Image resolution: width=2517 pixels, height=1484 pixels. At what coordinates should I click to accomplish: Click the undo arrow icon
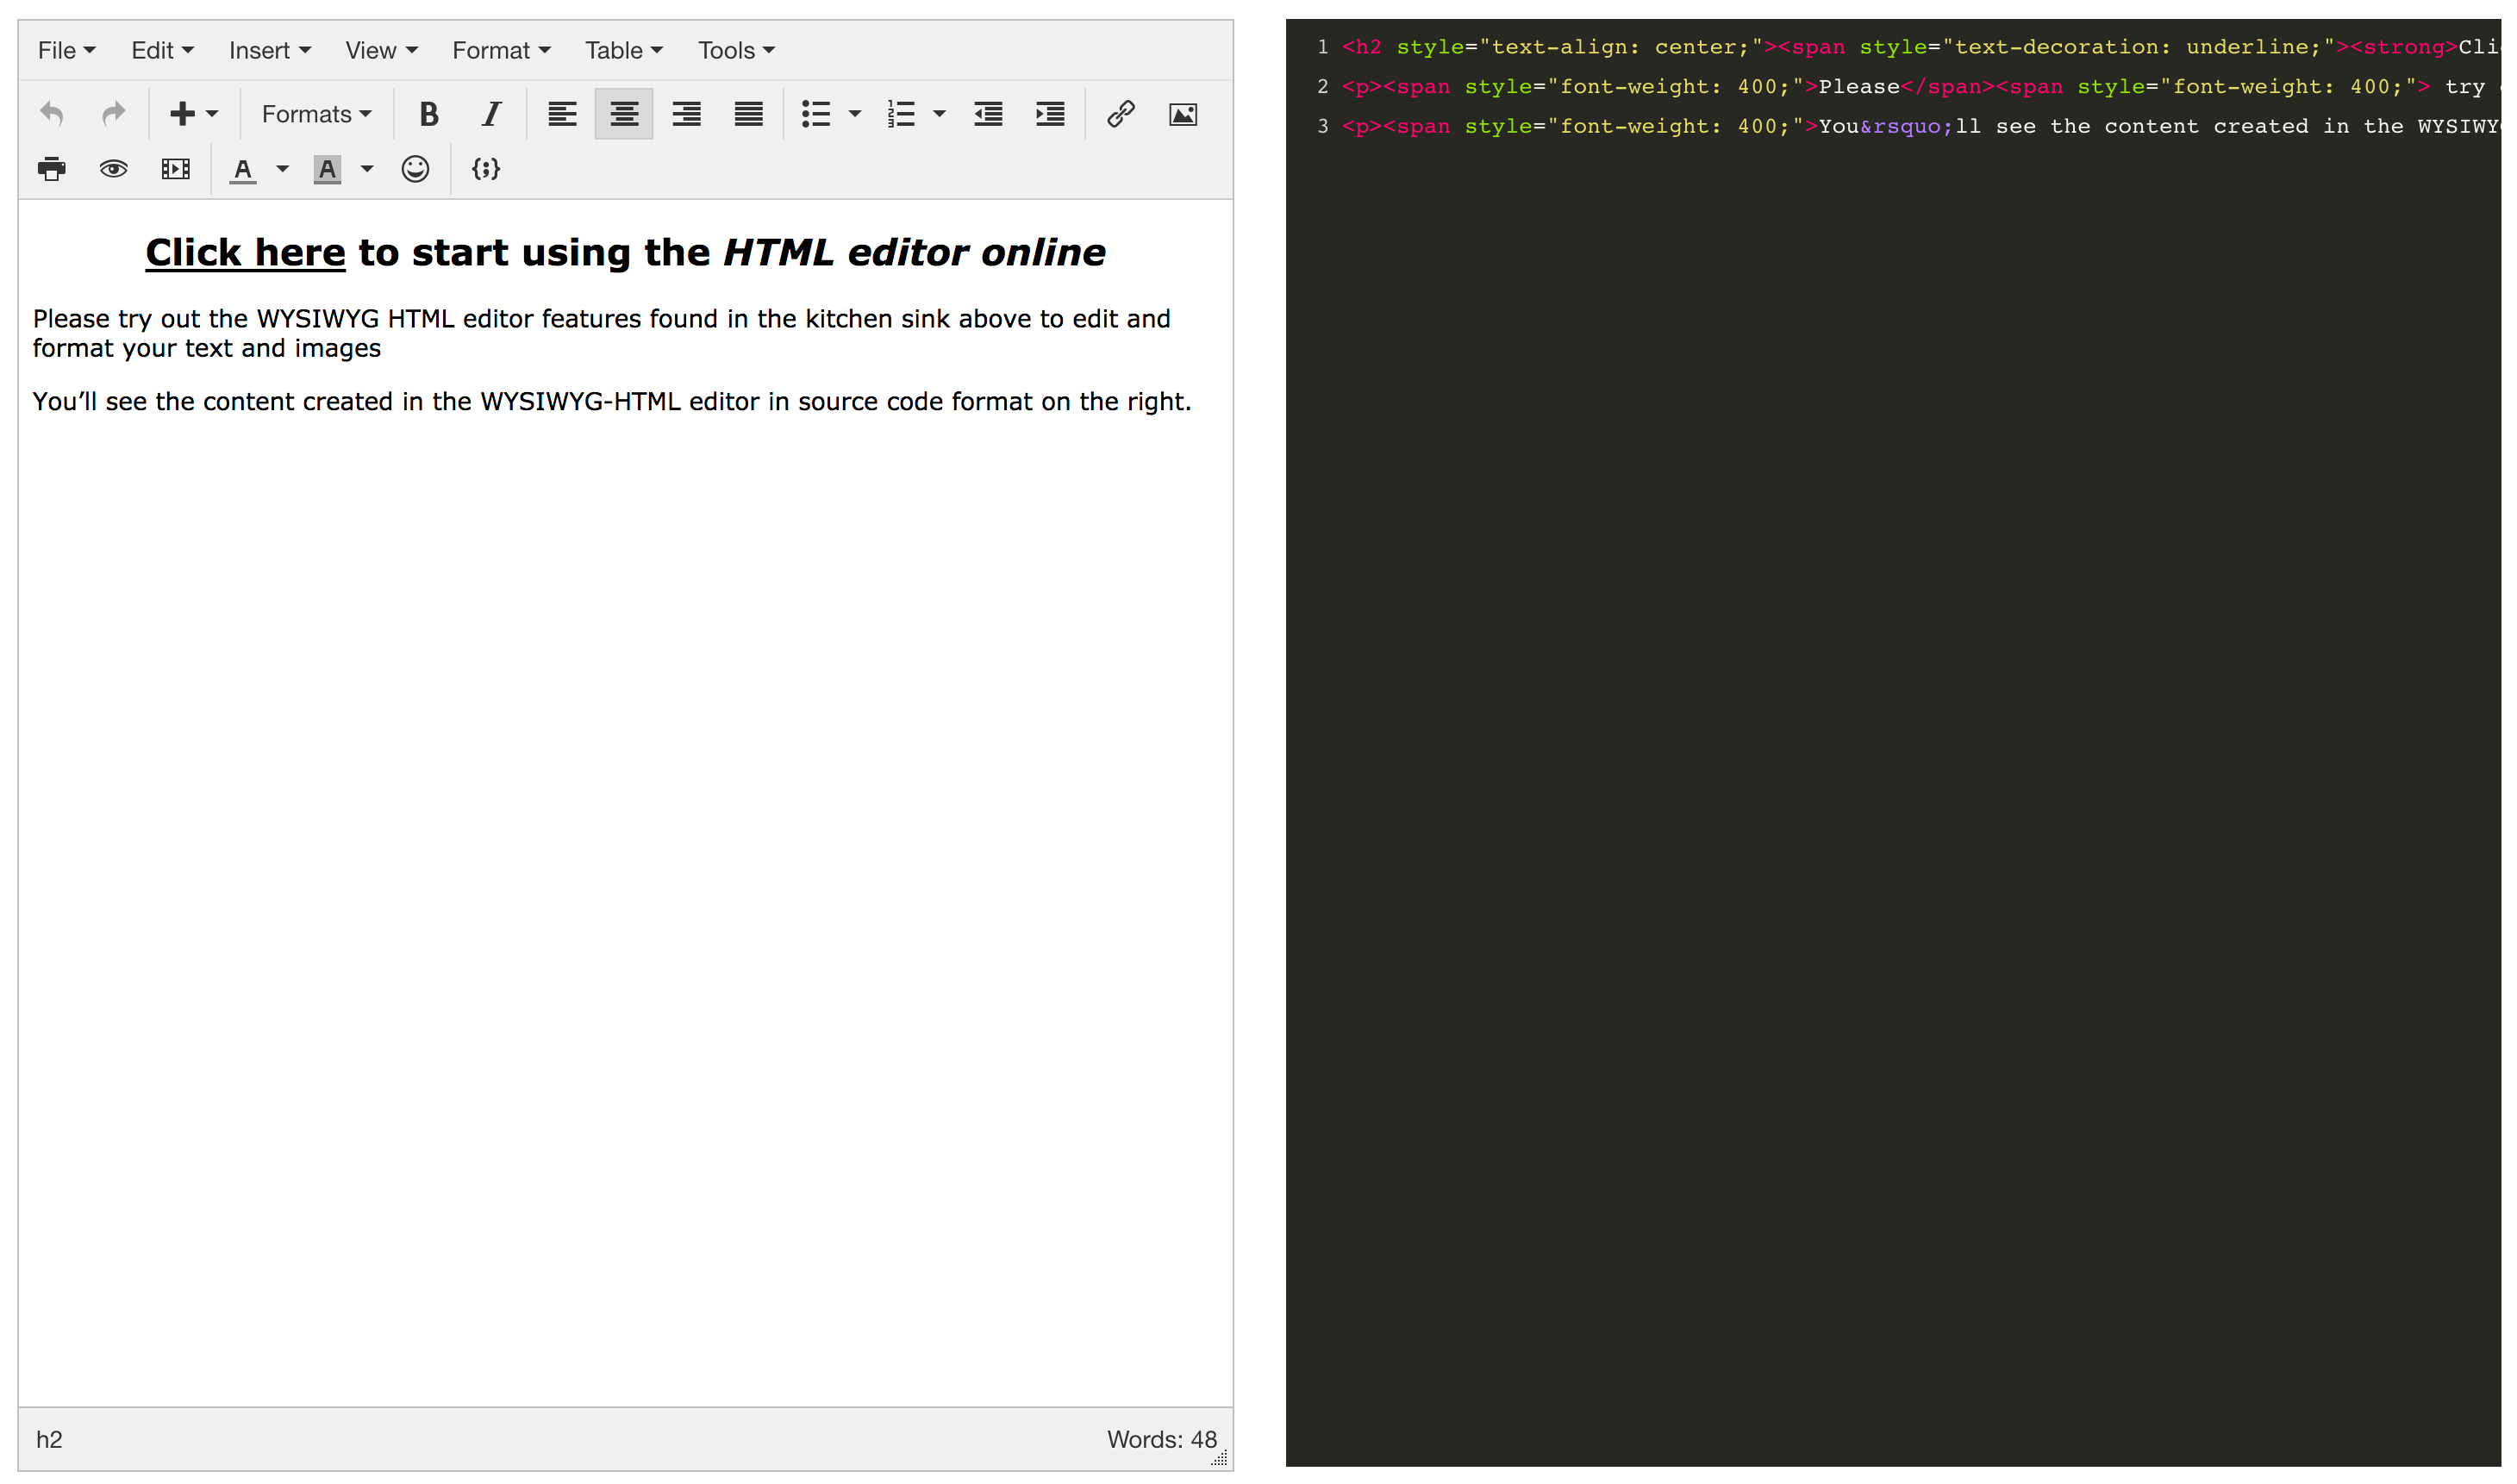[x=52, y=114]
